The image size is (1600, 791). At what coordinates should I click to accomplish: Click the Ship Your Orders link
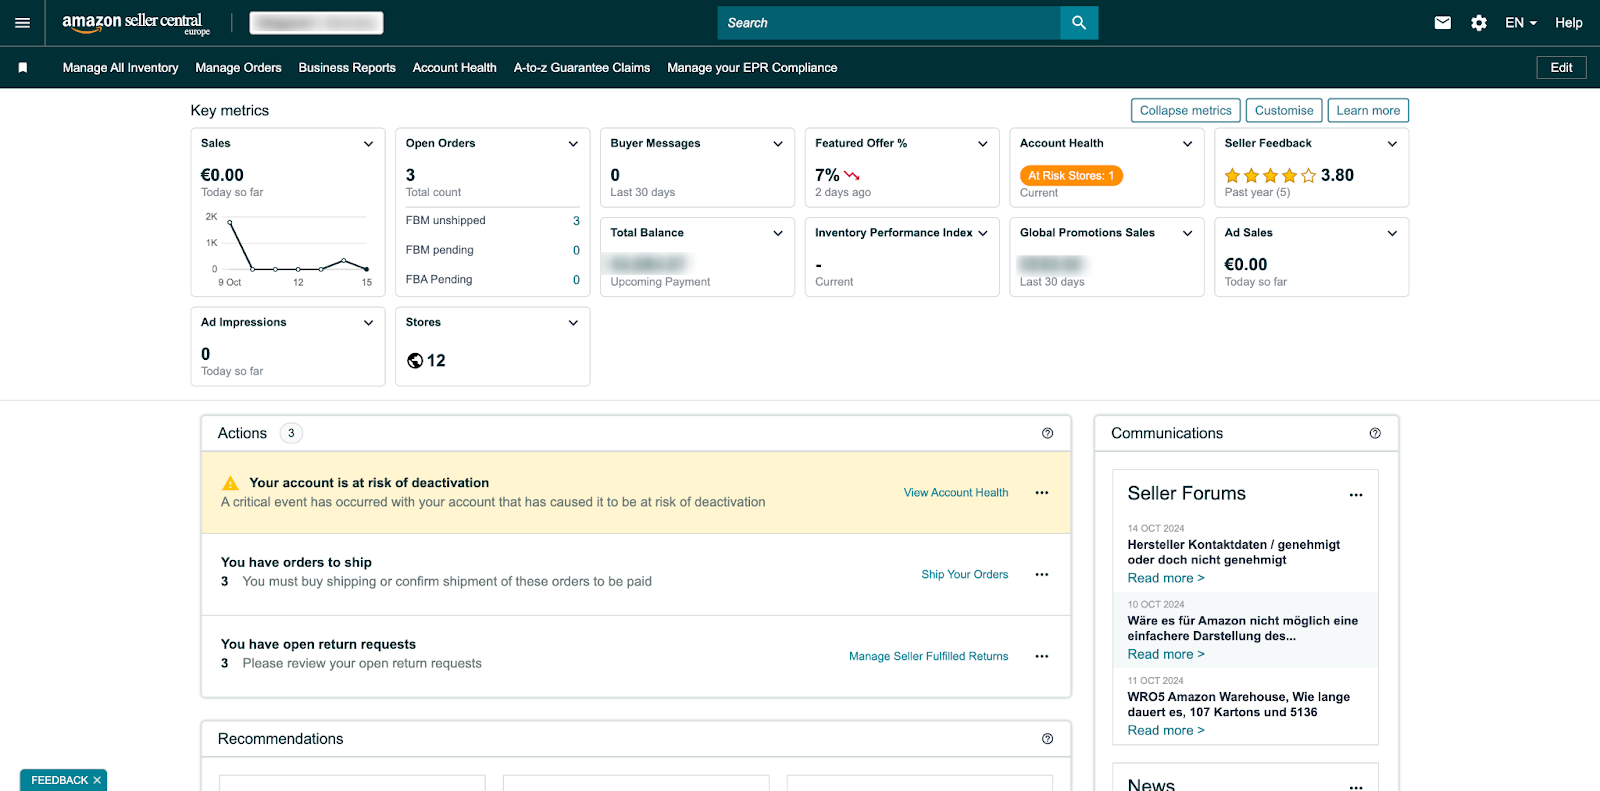(x=965, y=575)
